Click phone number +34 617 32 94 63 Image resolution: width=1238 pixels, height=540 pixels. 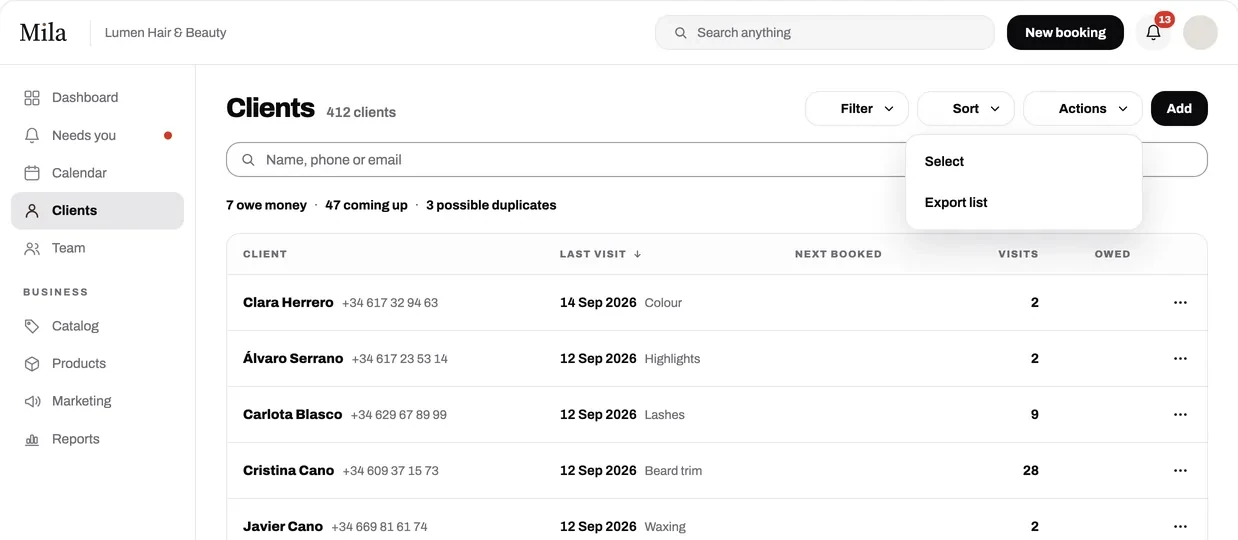[x=390, y=303]
